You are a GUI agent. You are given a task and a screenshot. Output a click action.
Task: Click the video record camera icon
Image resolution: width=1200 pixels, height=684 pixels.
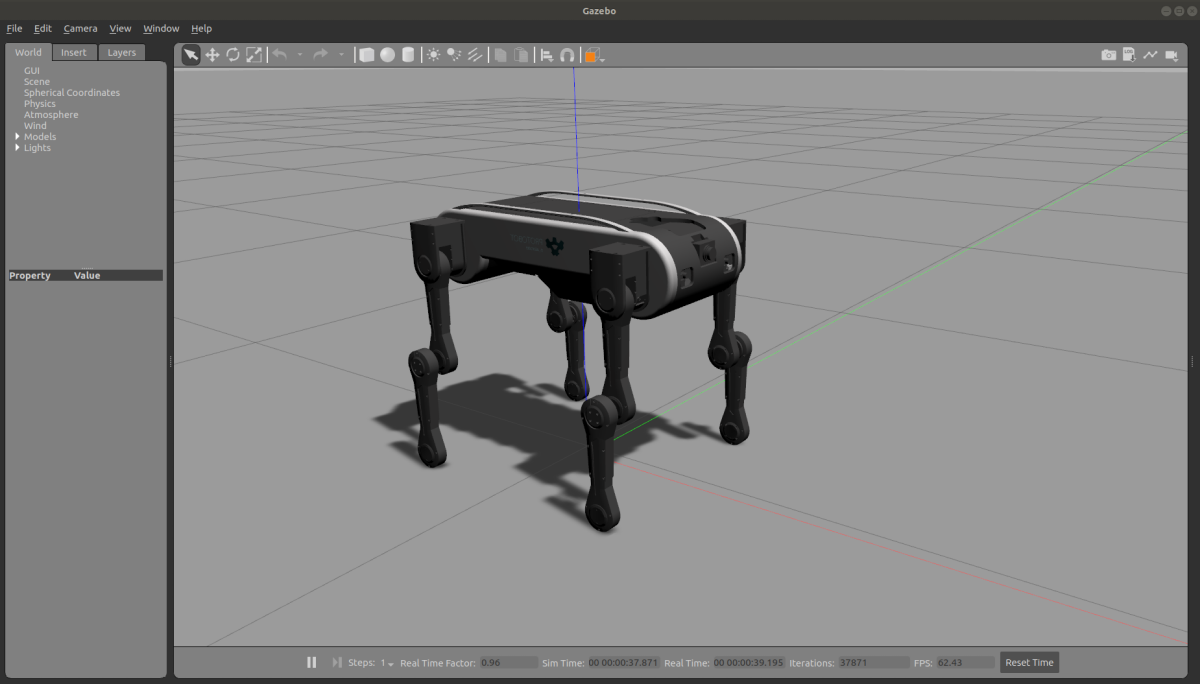pyautogui.click(x=1172, y=55)
